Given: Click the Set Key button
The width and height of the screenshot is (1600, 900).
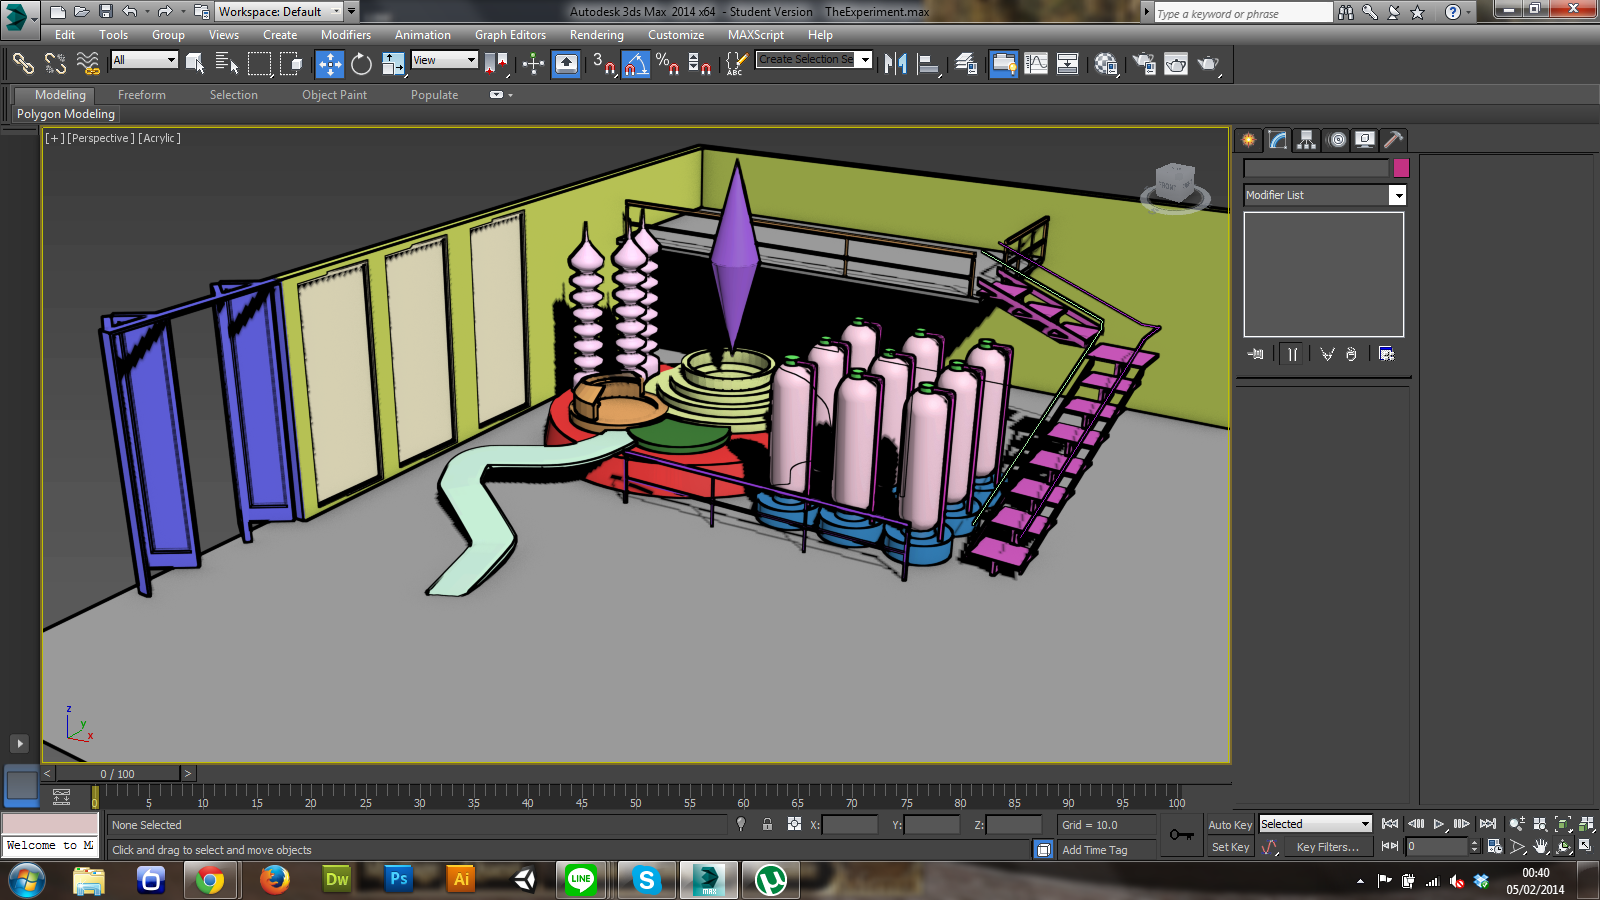Looking at the screenshot, I should coord(1230,847).
